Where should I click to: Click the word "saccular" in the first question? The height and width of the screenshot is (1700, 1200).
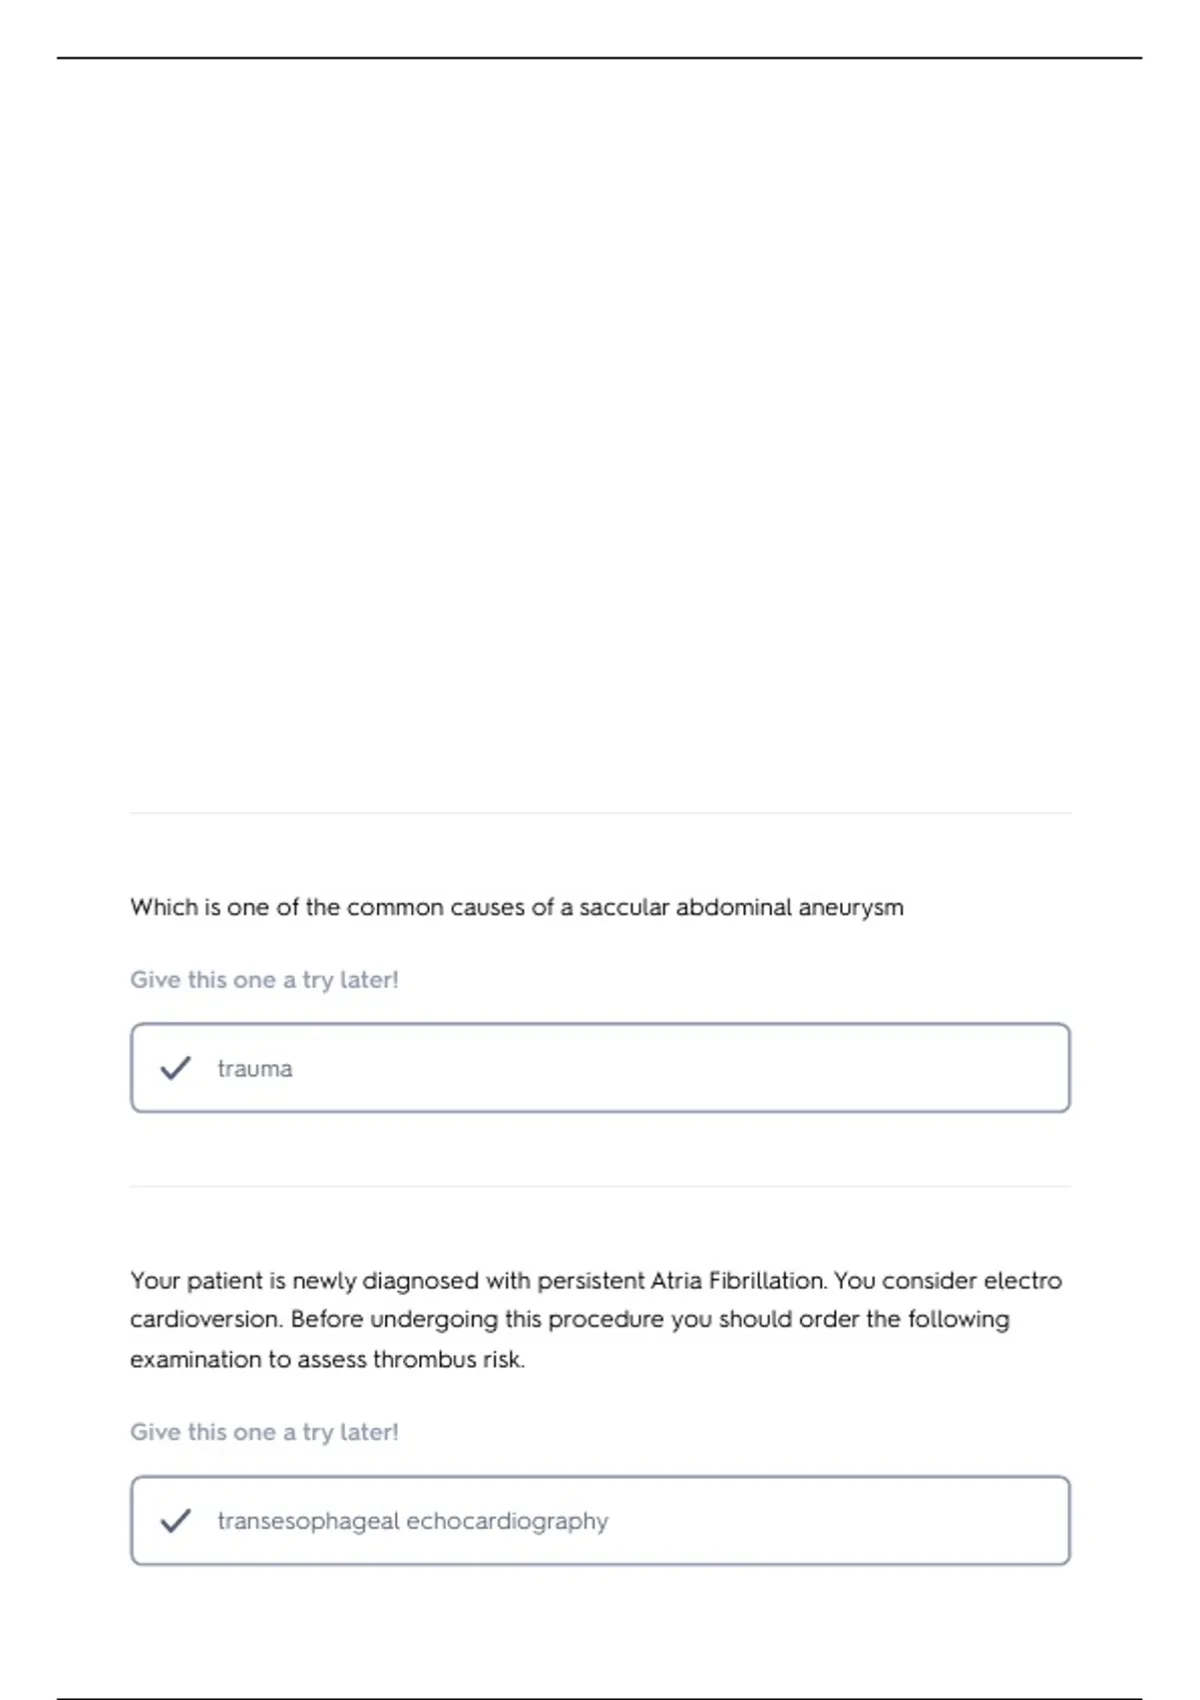point(624,908)
